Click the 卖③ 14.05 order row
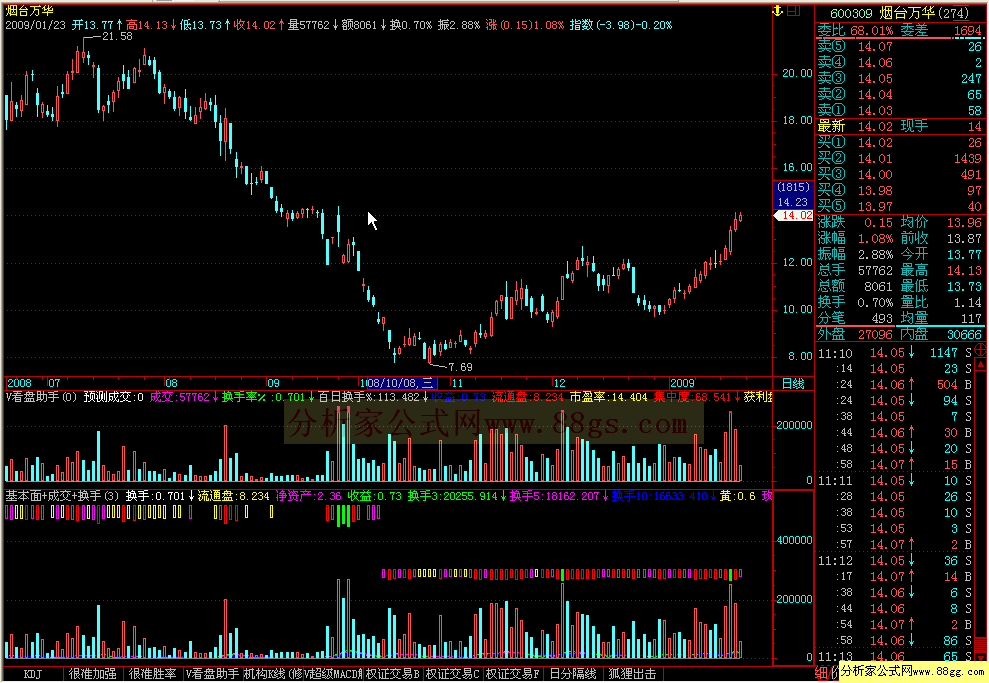Screen dimensions: 989x683 [899, 78]
